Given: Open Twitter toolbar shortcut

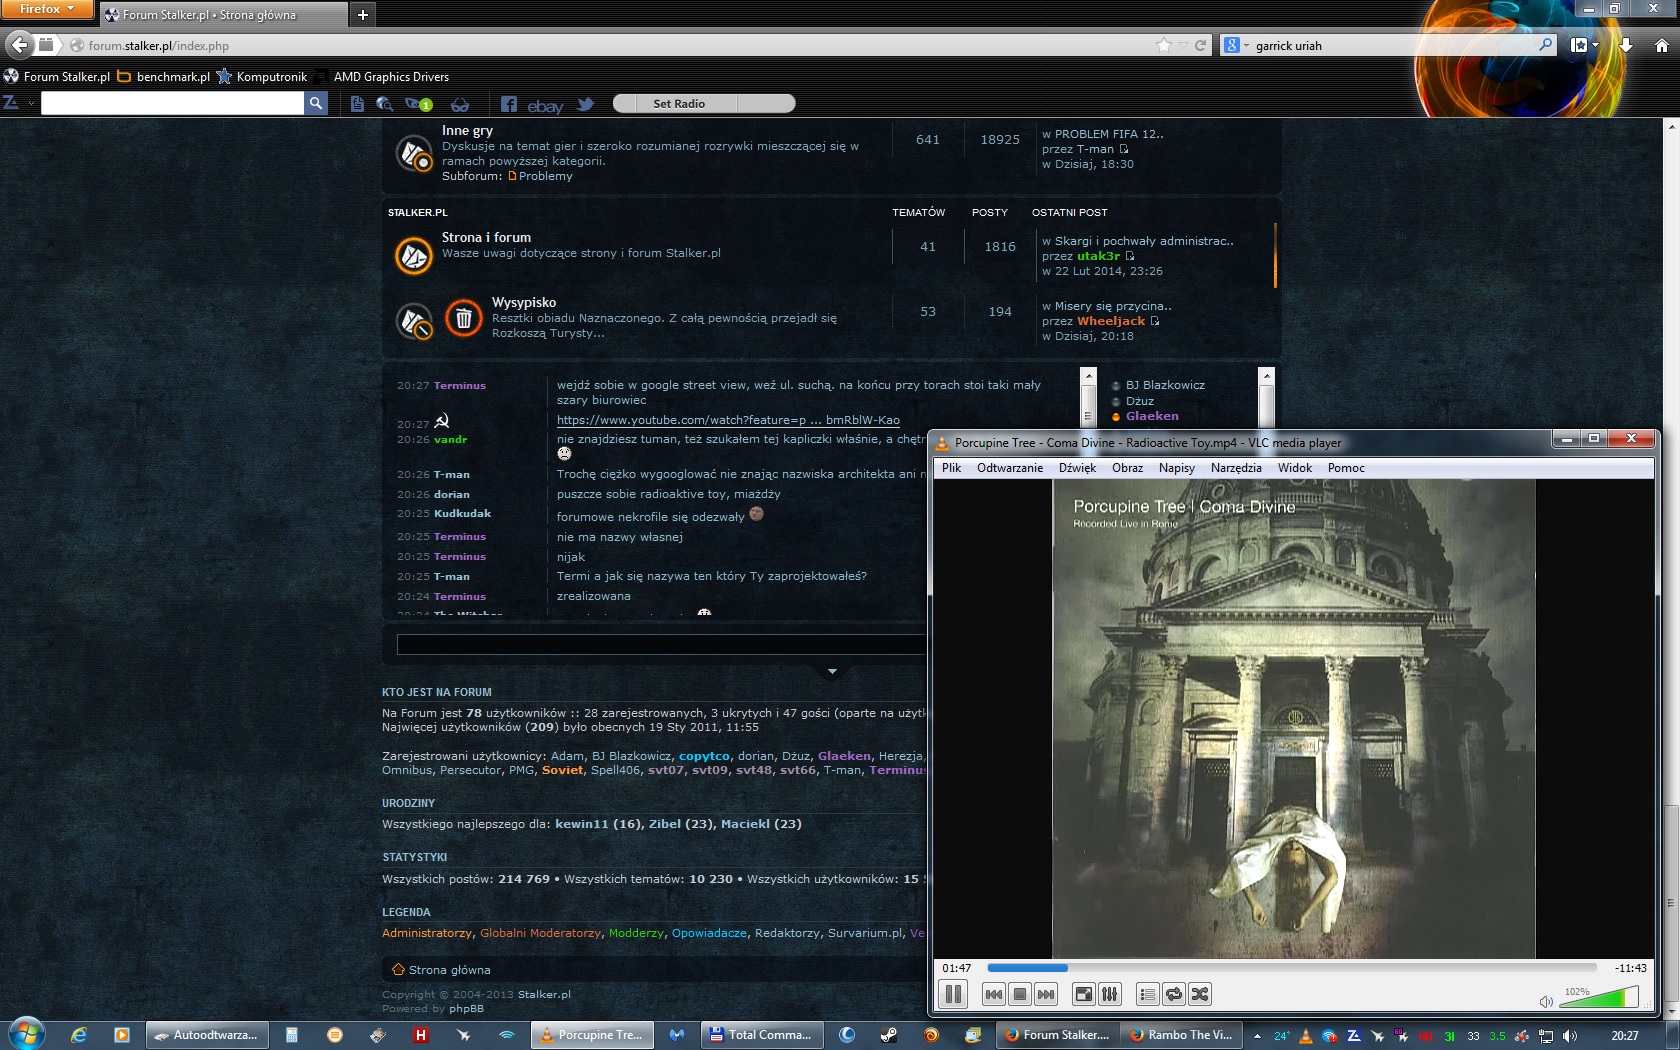Looking at the screenshot, I should click(585, 104).
